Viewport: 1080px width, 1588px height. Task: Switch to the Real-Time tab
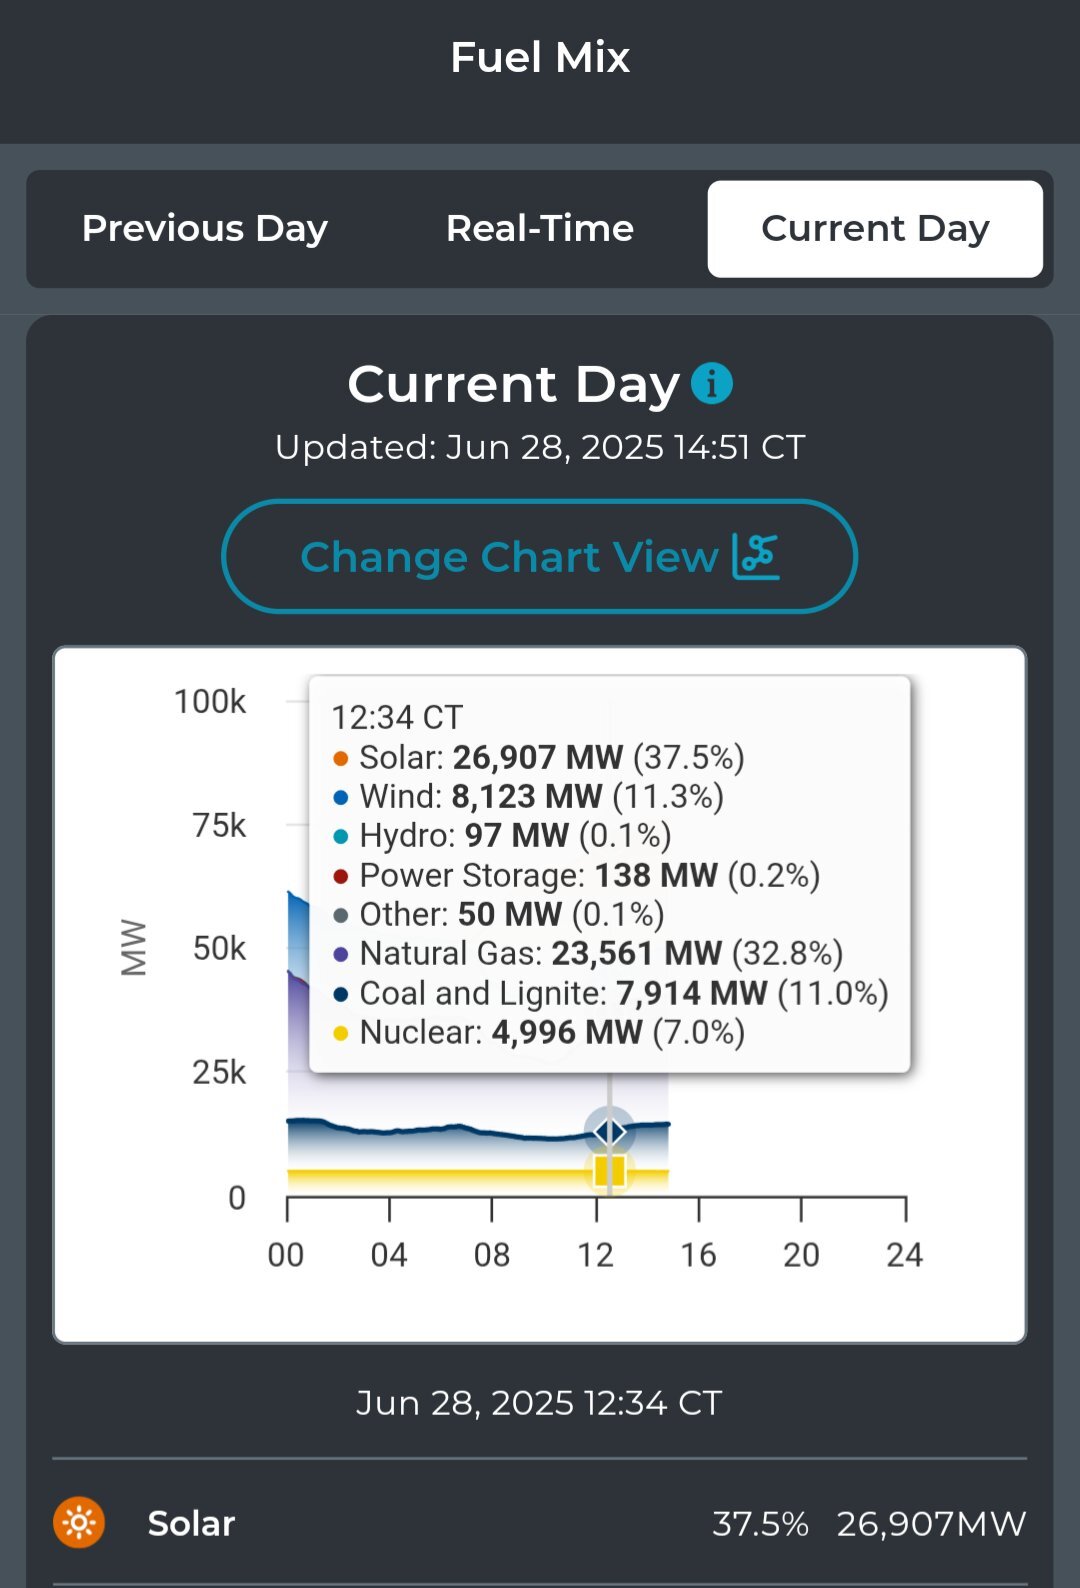[x=540, y=229]
